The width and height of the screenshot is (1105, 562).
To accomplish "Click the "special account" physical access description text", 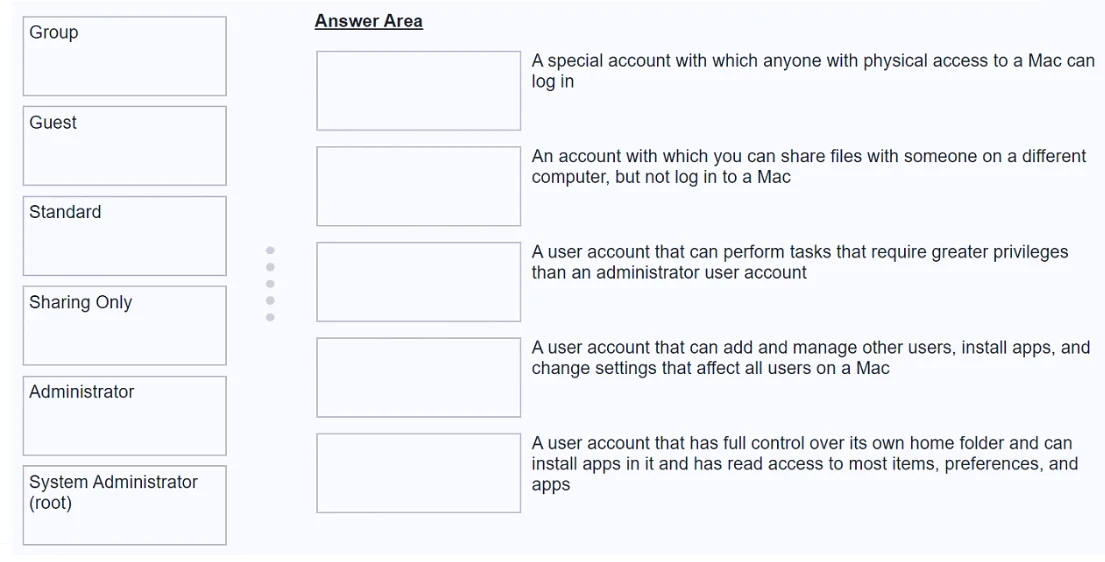I will click(812, 71).
